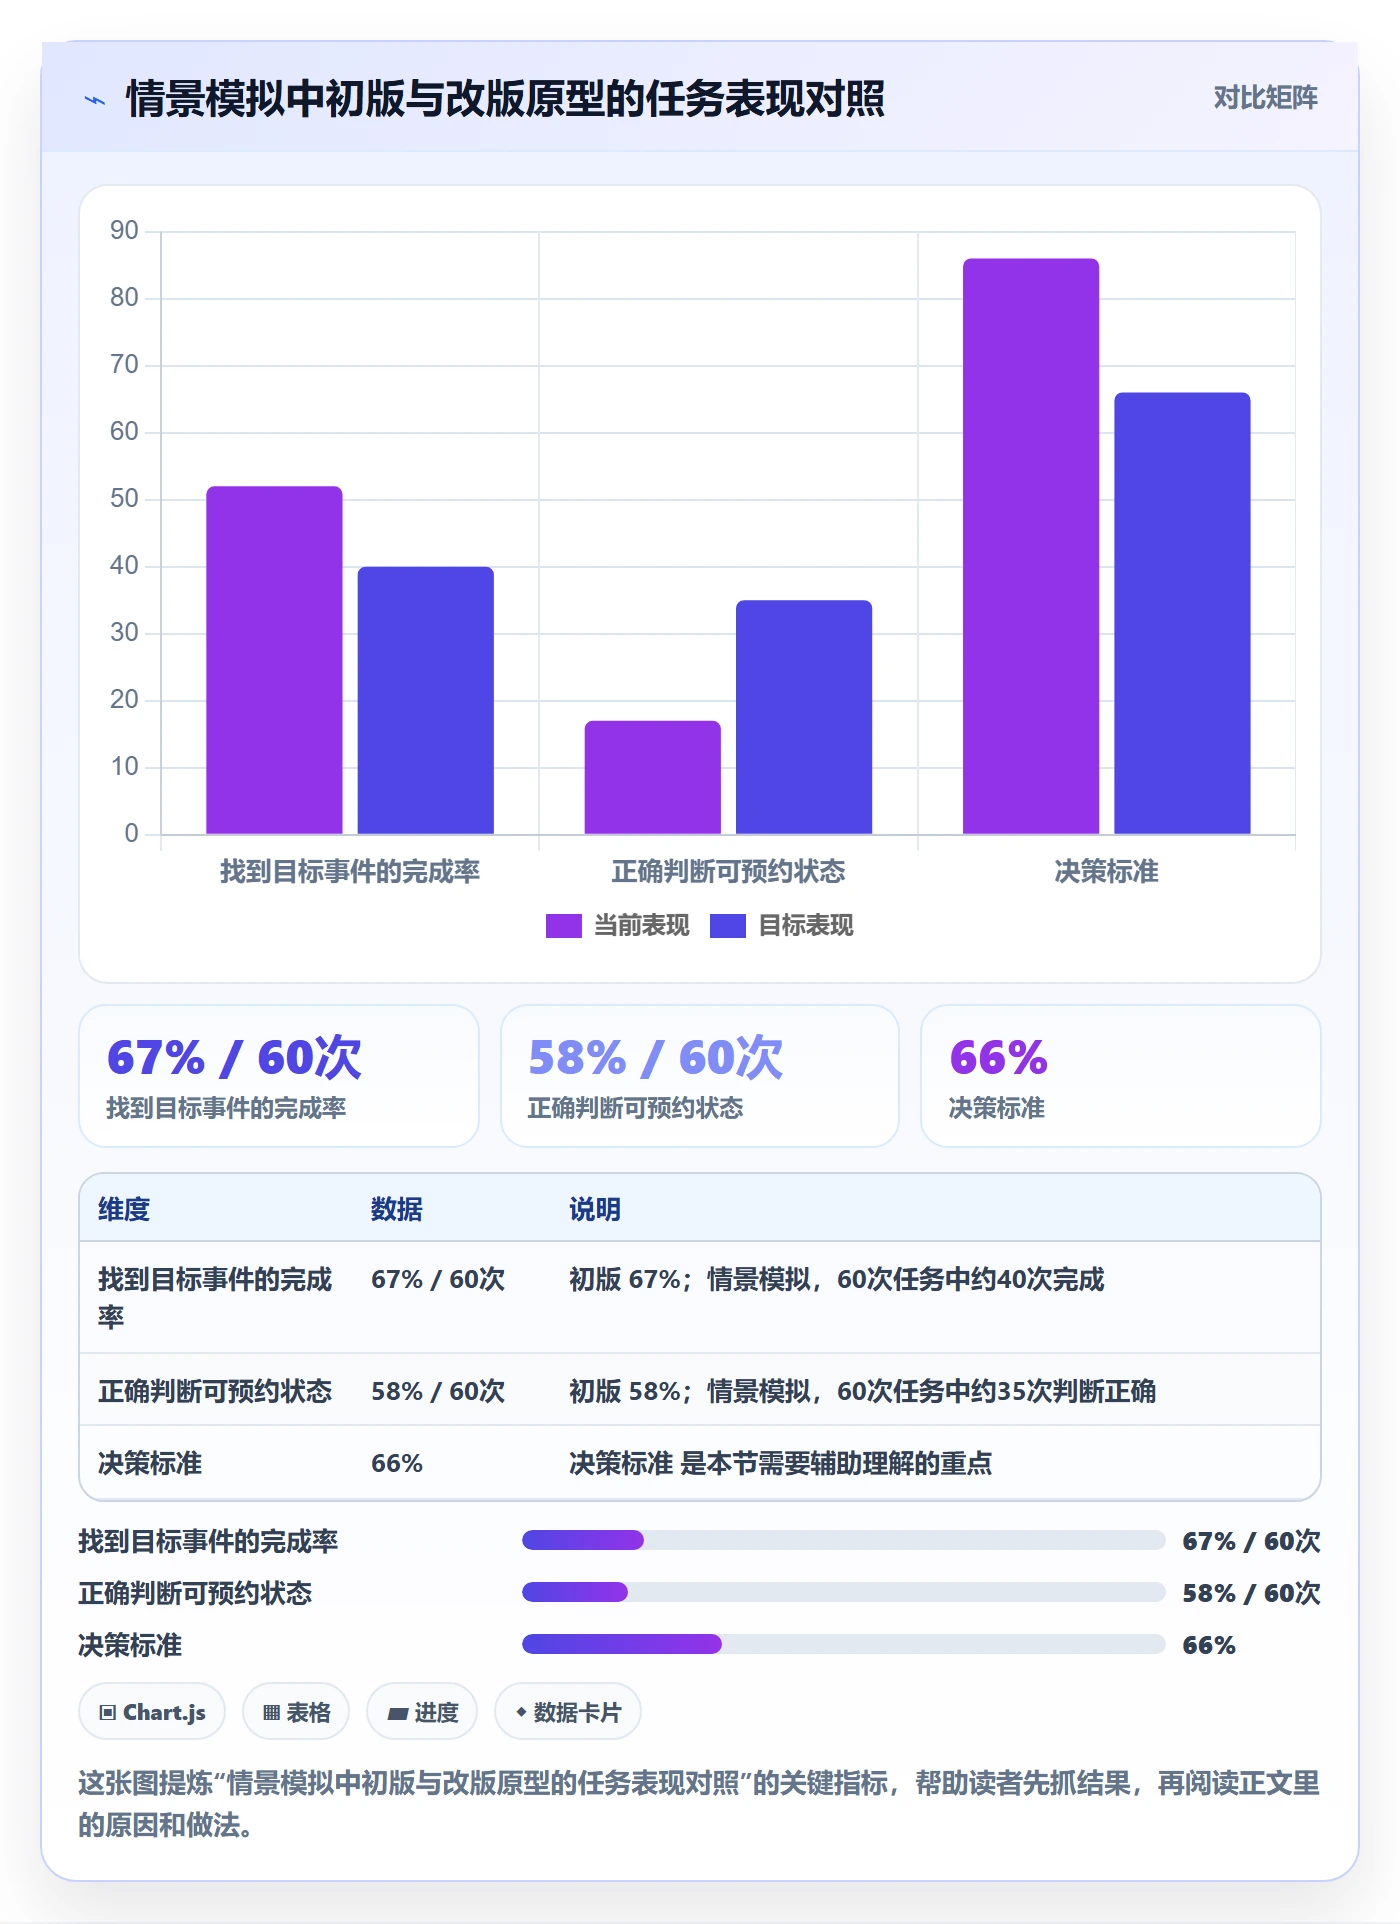Screen dimensions: 1400x1924
Task: Click the 正确判断可预约状态 x-axis label under chart
Action: [x=728, y=872]
